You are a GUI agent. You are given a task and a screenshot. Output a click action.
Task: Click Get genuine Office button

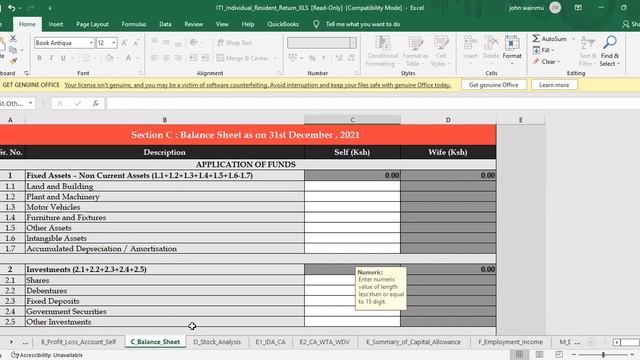[493, 85]
